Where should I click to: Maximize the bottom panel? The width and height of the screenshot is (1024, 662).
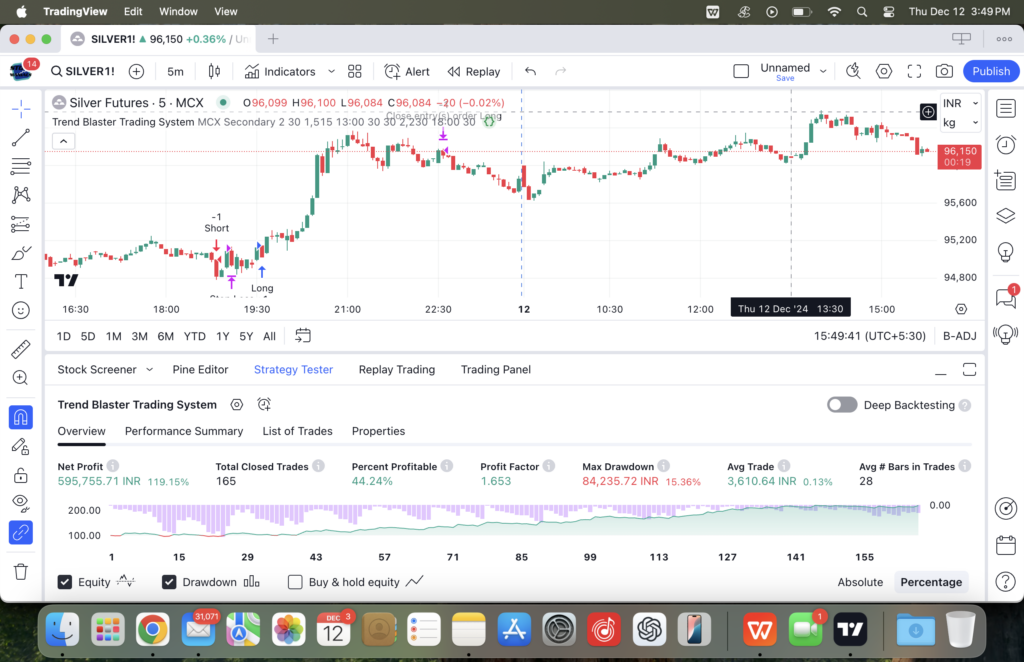coord(969,370)
